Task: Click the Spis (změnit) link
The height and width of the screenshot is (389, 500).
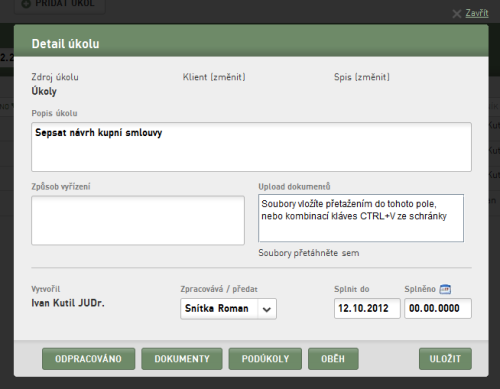Action: (362, 77)
